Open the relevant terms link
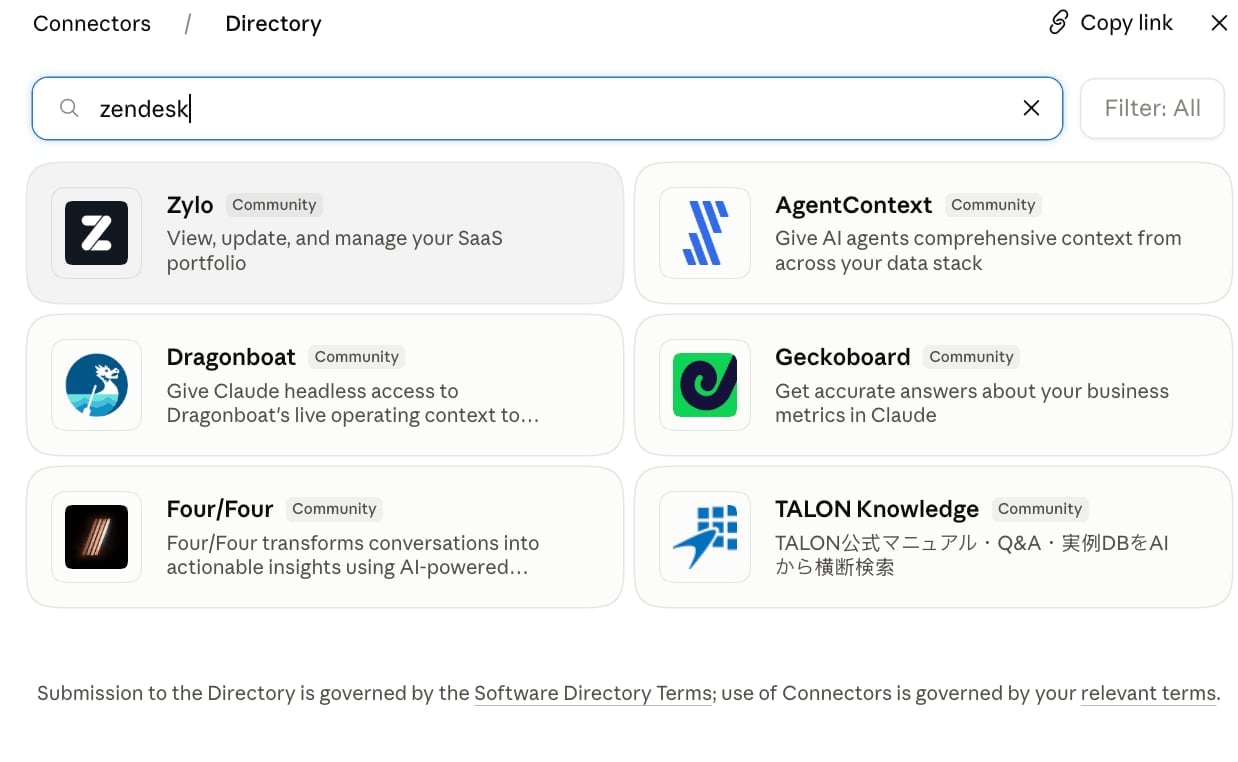Viewport: 1238px width, 762px height. click(x=1148, y=693)
